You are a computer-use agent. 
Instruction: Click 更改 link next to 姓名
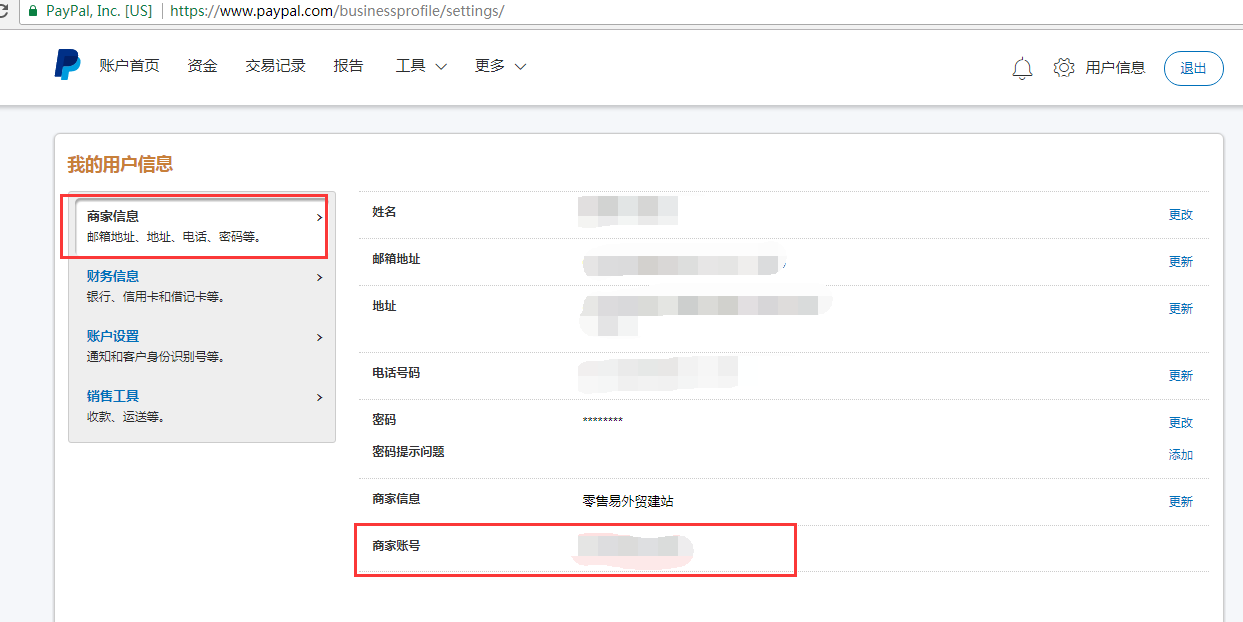(1180, 214)
